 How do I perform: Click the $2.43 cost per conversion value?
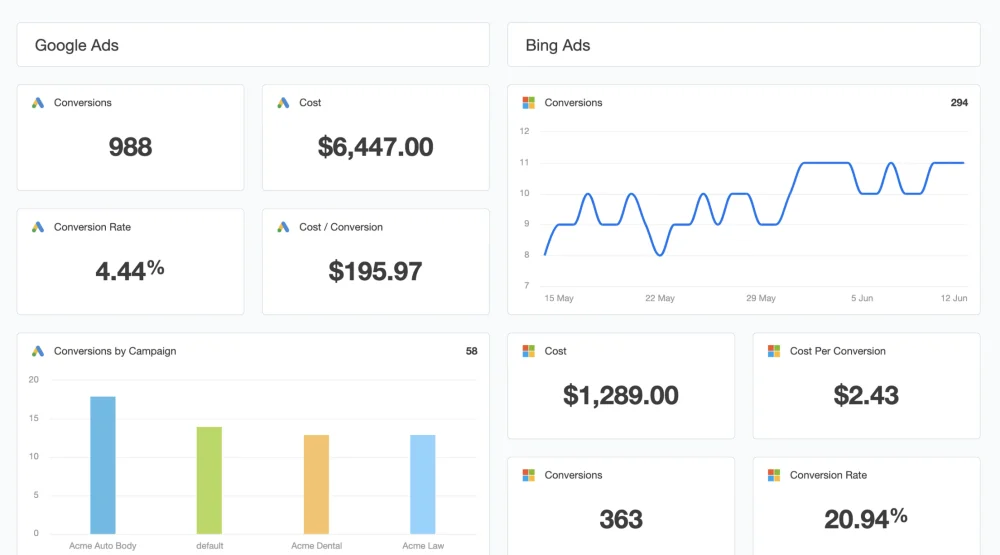[866, 396]
